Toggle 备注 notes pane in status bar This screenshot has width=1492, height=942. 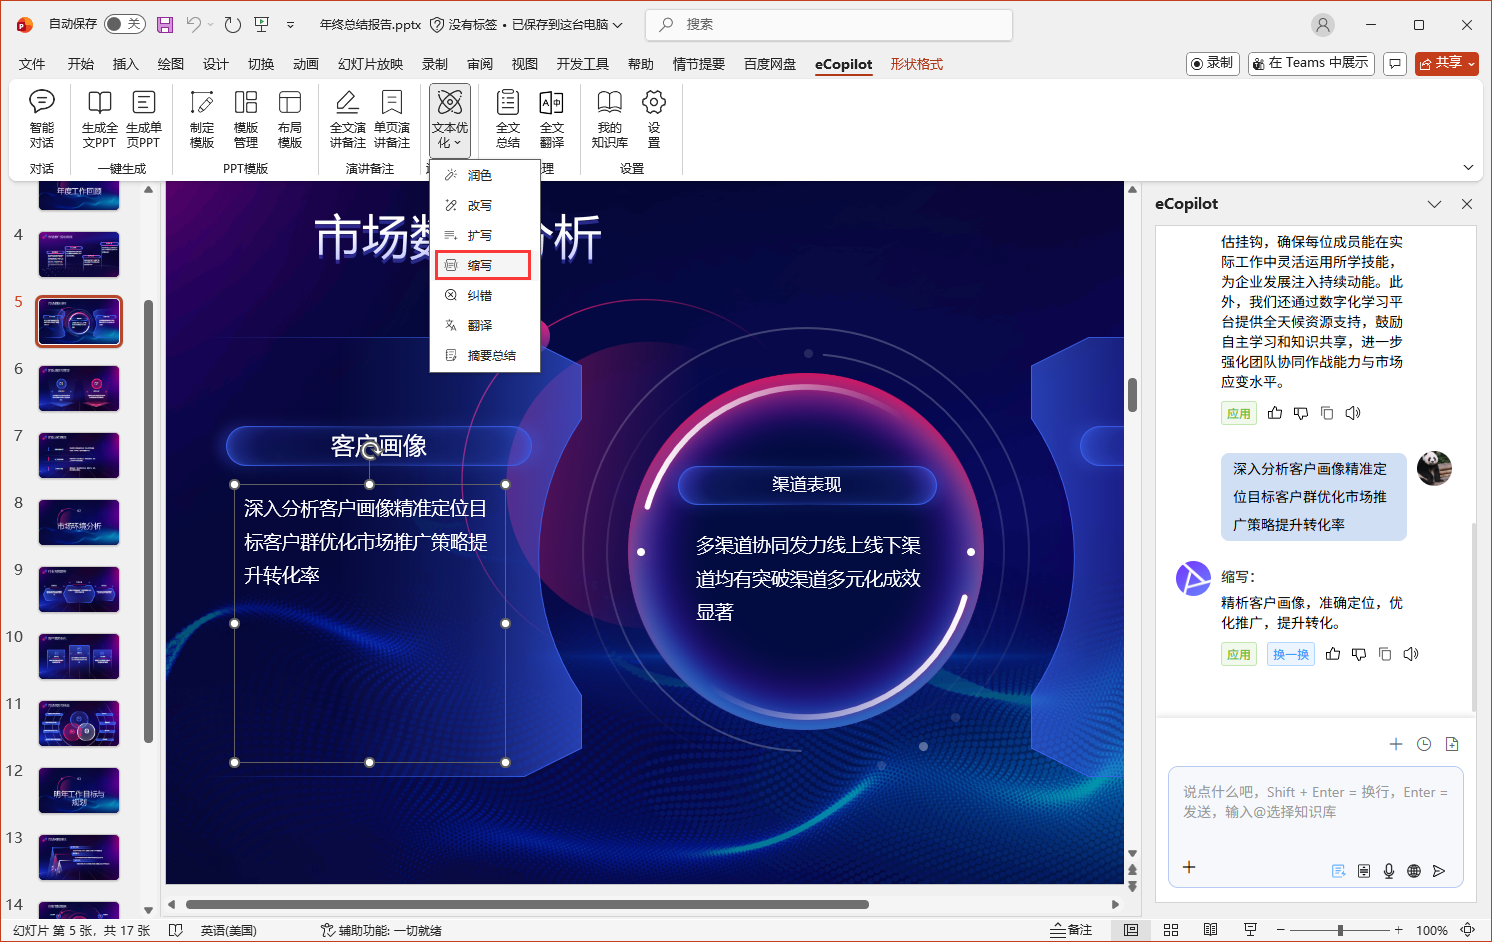pyautogui.click(x=1071, y=930)
